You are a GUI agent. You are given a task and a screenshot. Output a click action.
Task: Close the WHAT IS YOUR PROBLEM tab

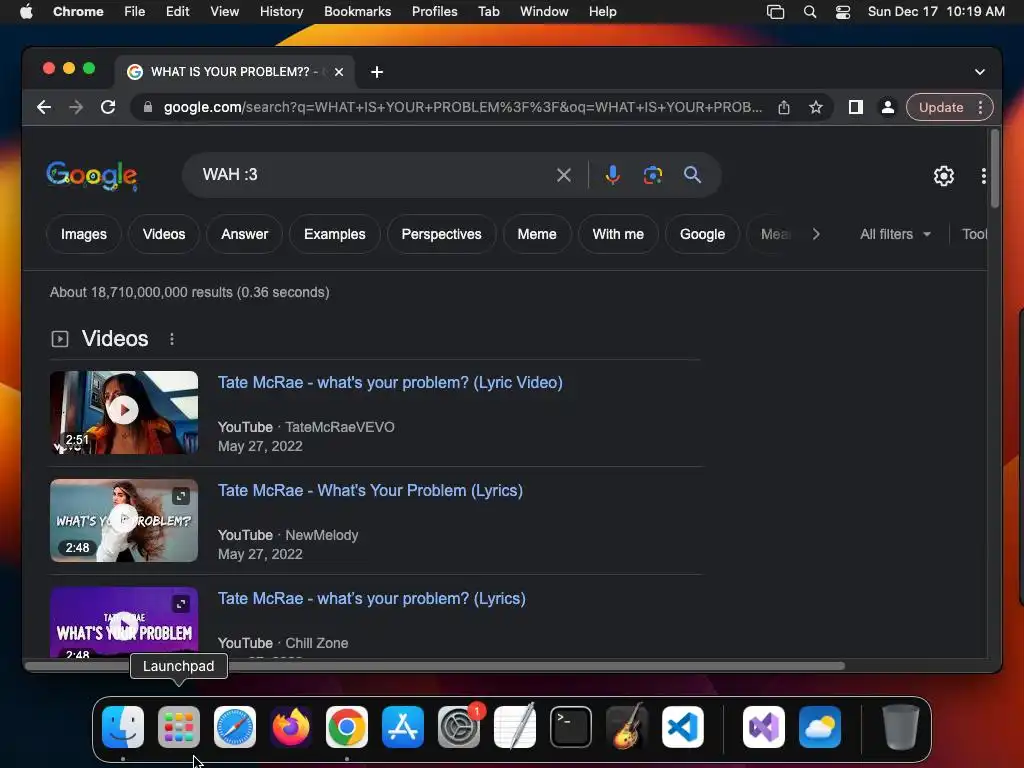click(x=339, y=72)
